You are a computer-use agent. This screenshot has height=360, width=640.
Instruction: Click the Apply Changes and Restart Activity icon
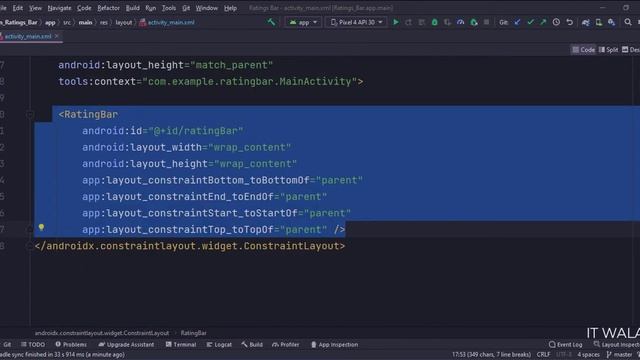click(x=409, y=22)
